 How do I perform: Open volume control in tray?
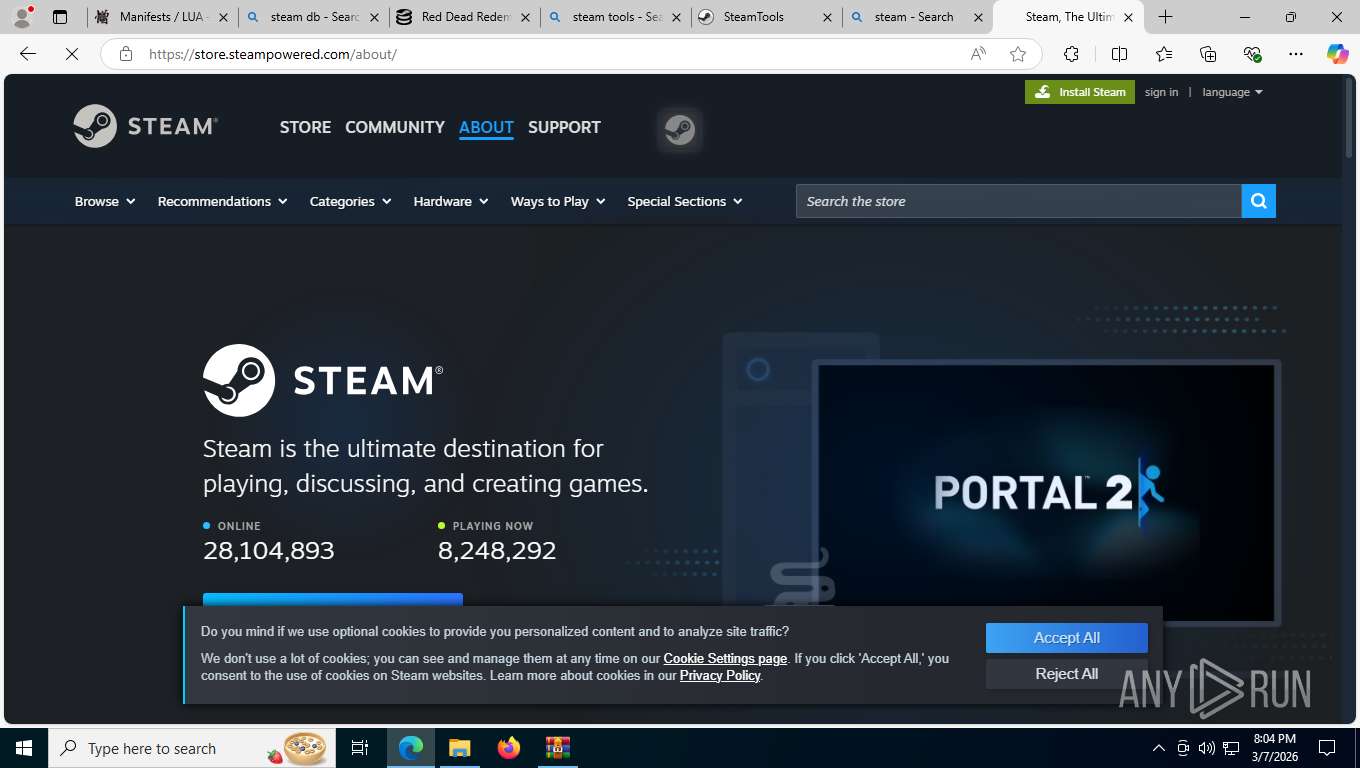click(x=1207, y=748)
